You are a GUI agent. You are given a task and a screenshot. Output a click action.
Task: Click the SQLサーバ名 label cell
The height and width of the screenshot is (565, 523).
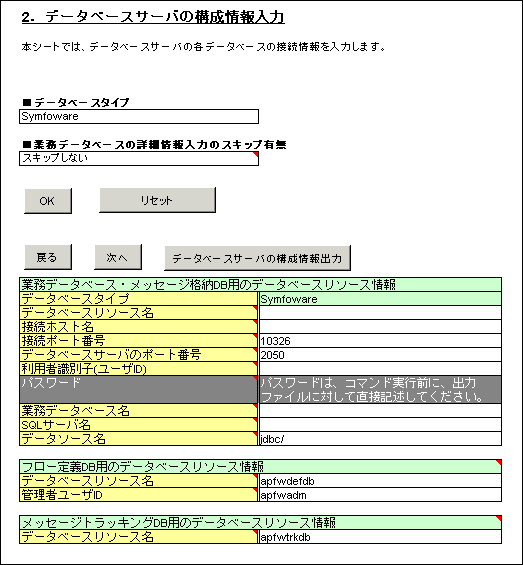[139, 425]
